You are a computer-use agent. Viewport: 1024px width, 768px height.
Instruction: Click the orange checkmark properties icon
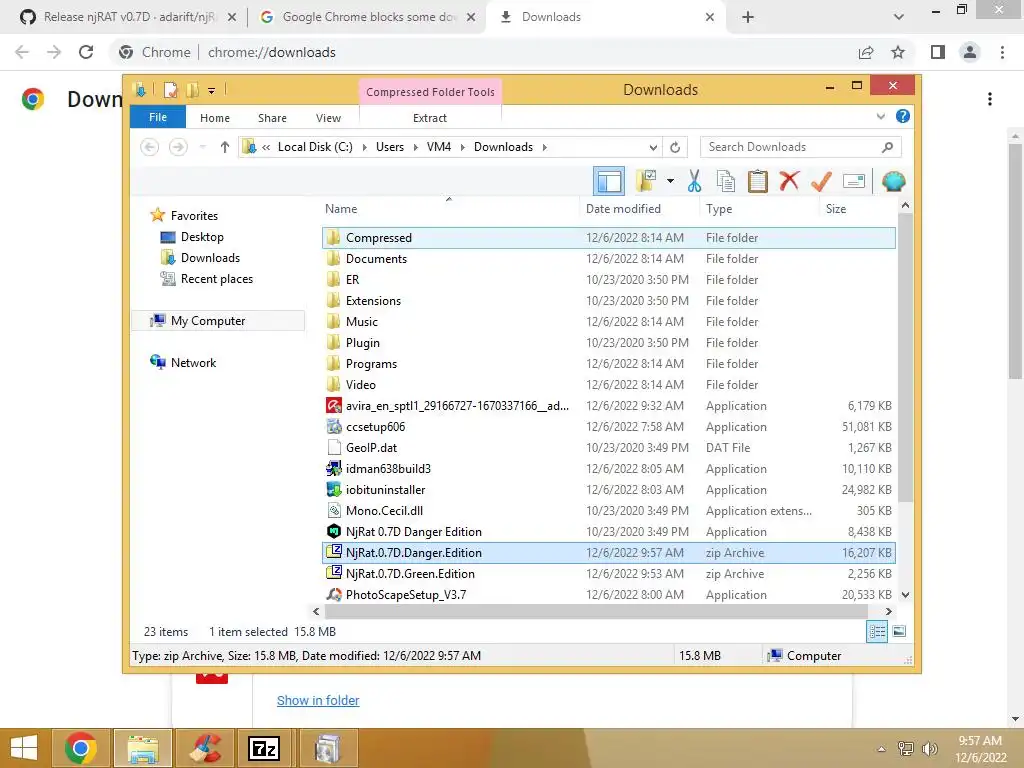821,181
